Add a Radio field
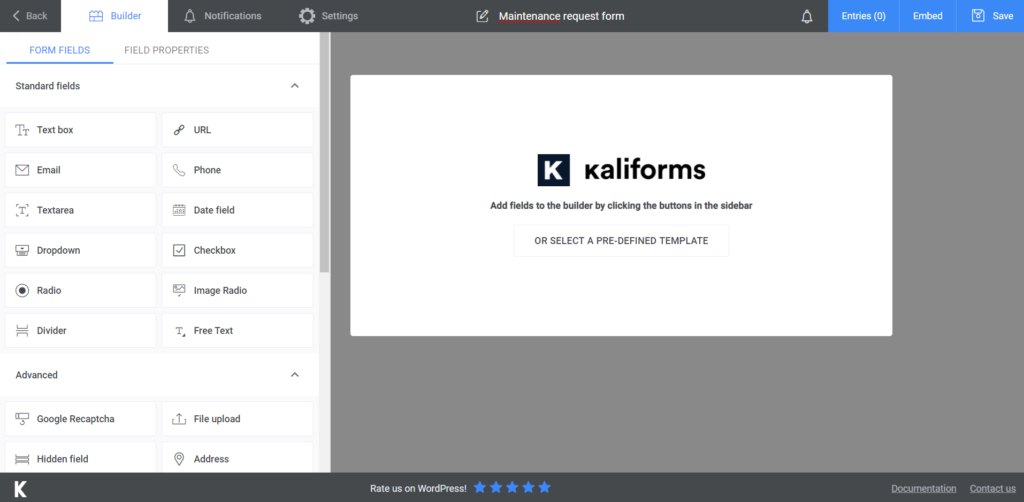This screenshot has width=1024, height=502. (x=80, y=290)
